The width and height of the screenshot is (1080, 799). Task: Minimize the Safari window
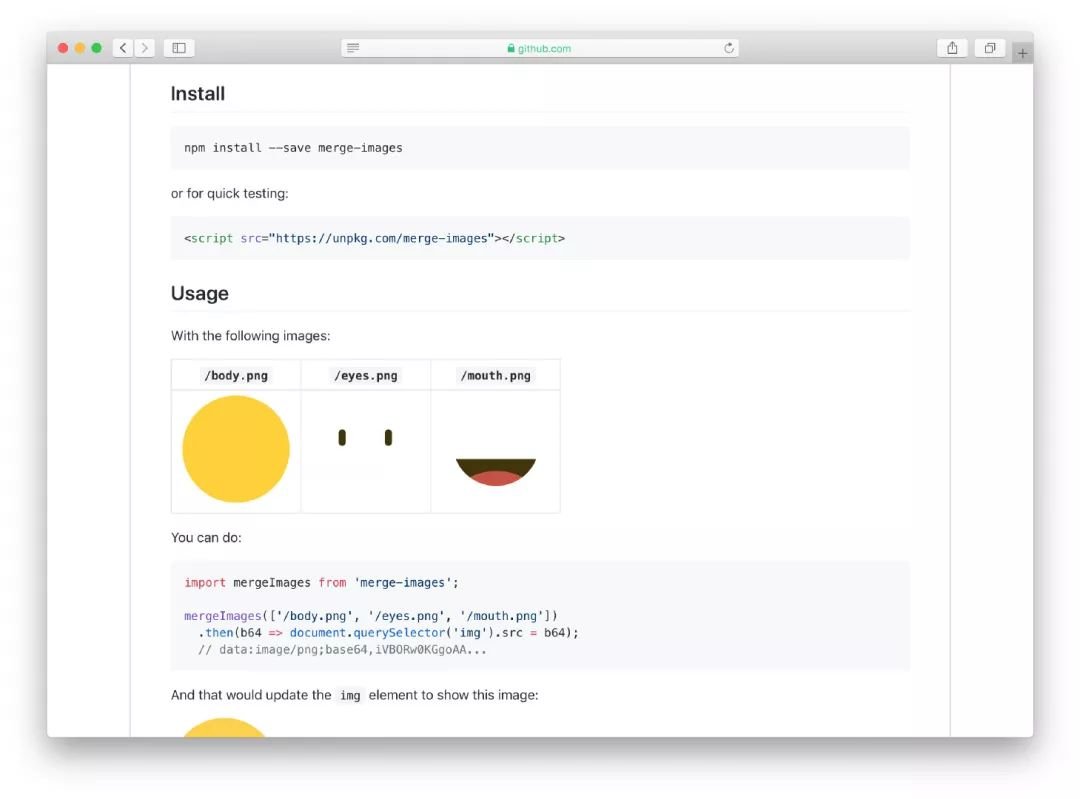coord(80,48)
